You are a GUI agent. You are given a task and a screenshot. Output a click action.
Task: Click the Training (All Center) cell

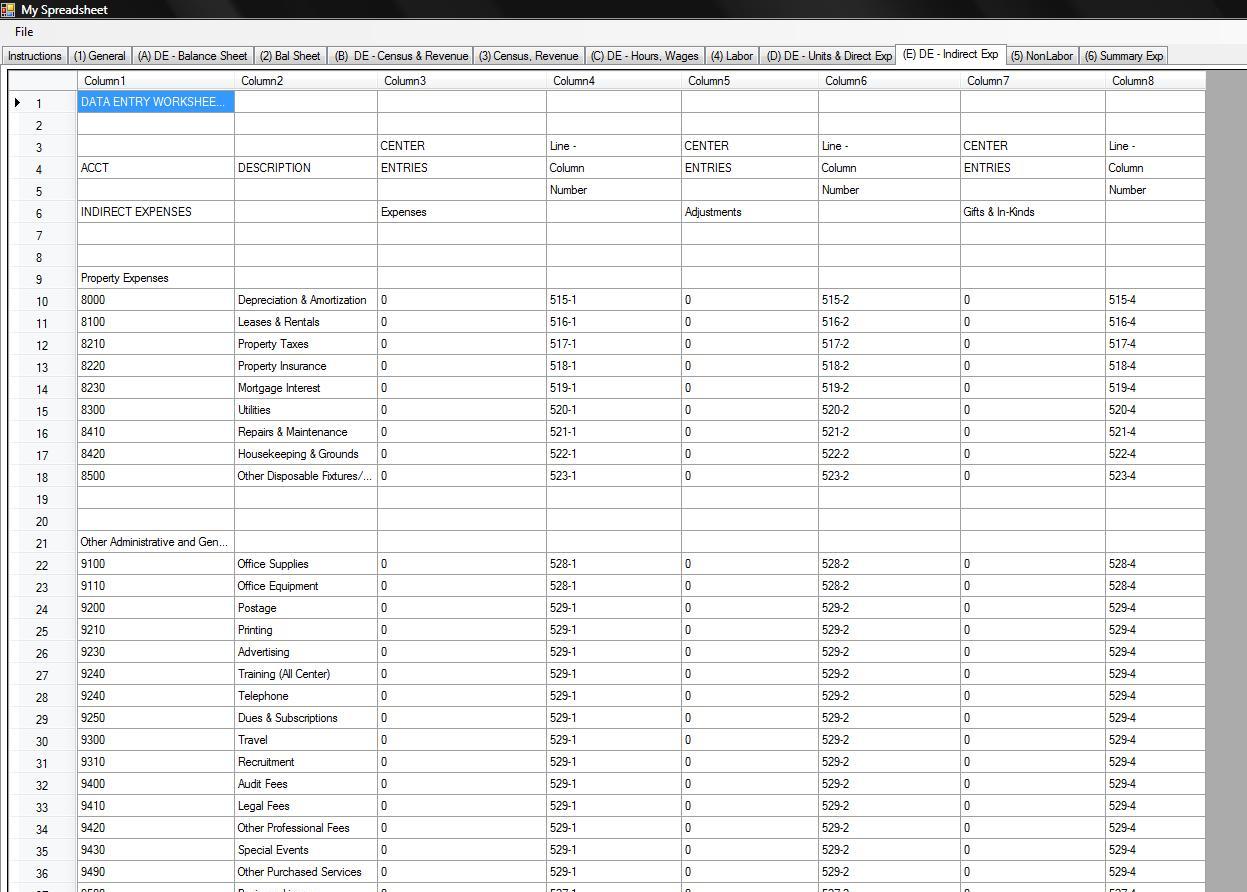point(306,674)
